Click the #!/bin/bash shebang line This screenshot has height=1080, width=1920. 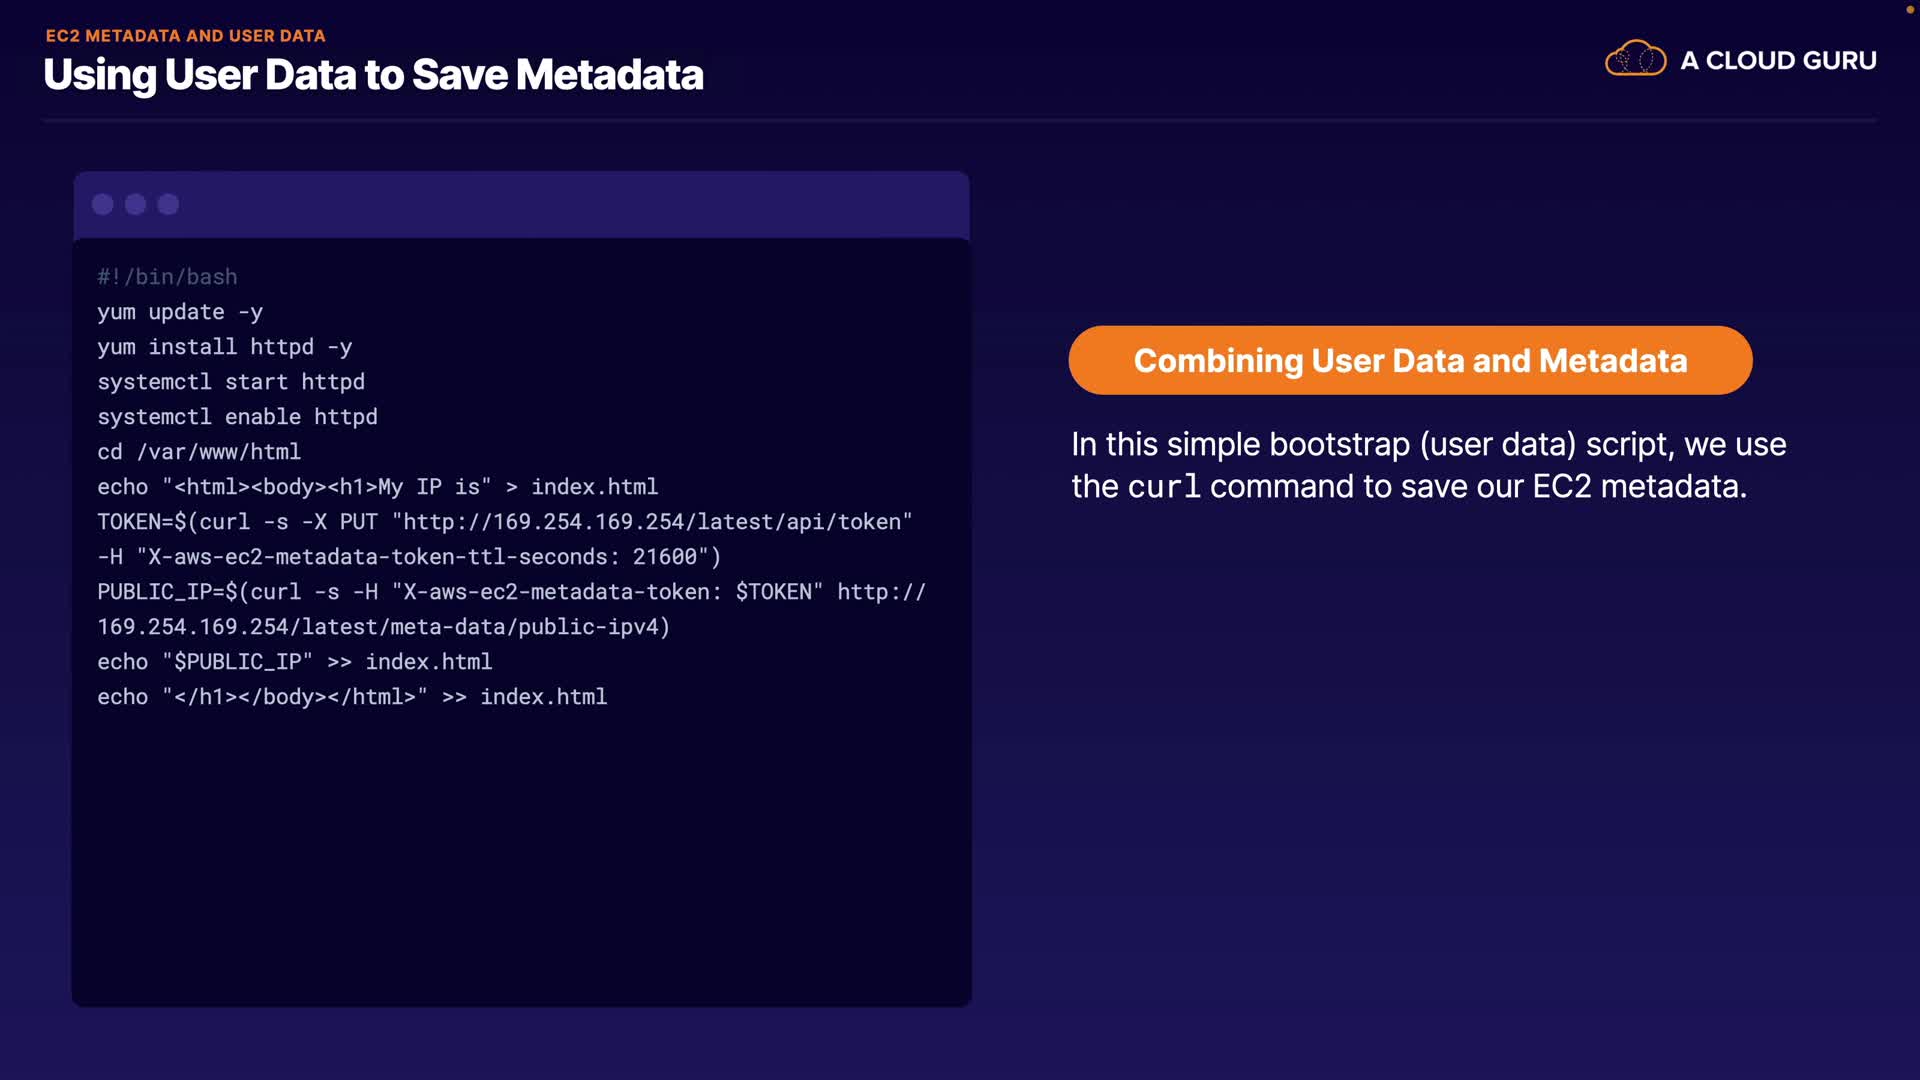[x=167, y=277]
